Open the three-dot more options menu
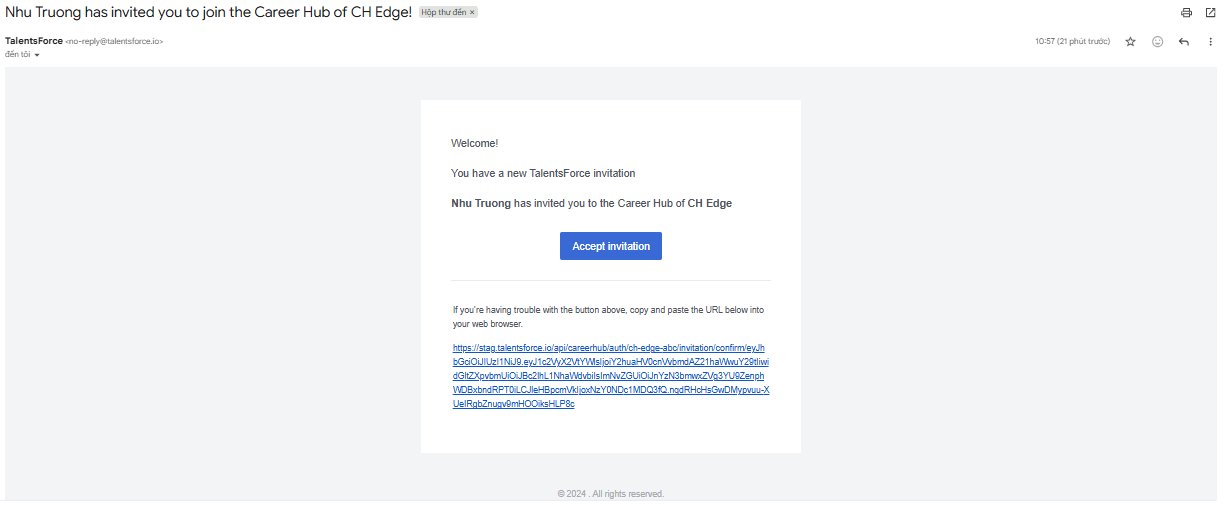Screen dimensions: 1230x505 click(1210, 42)
